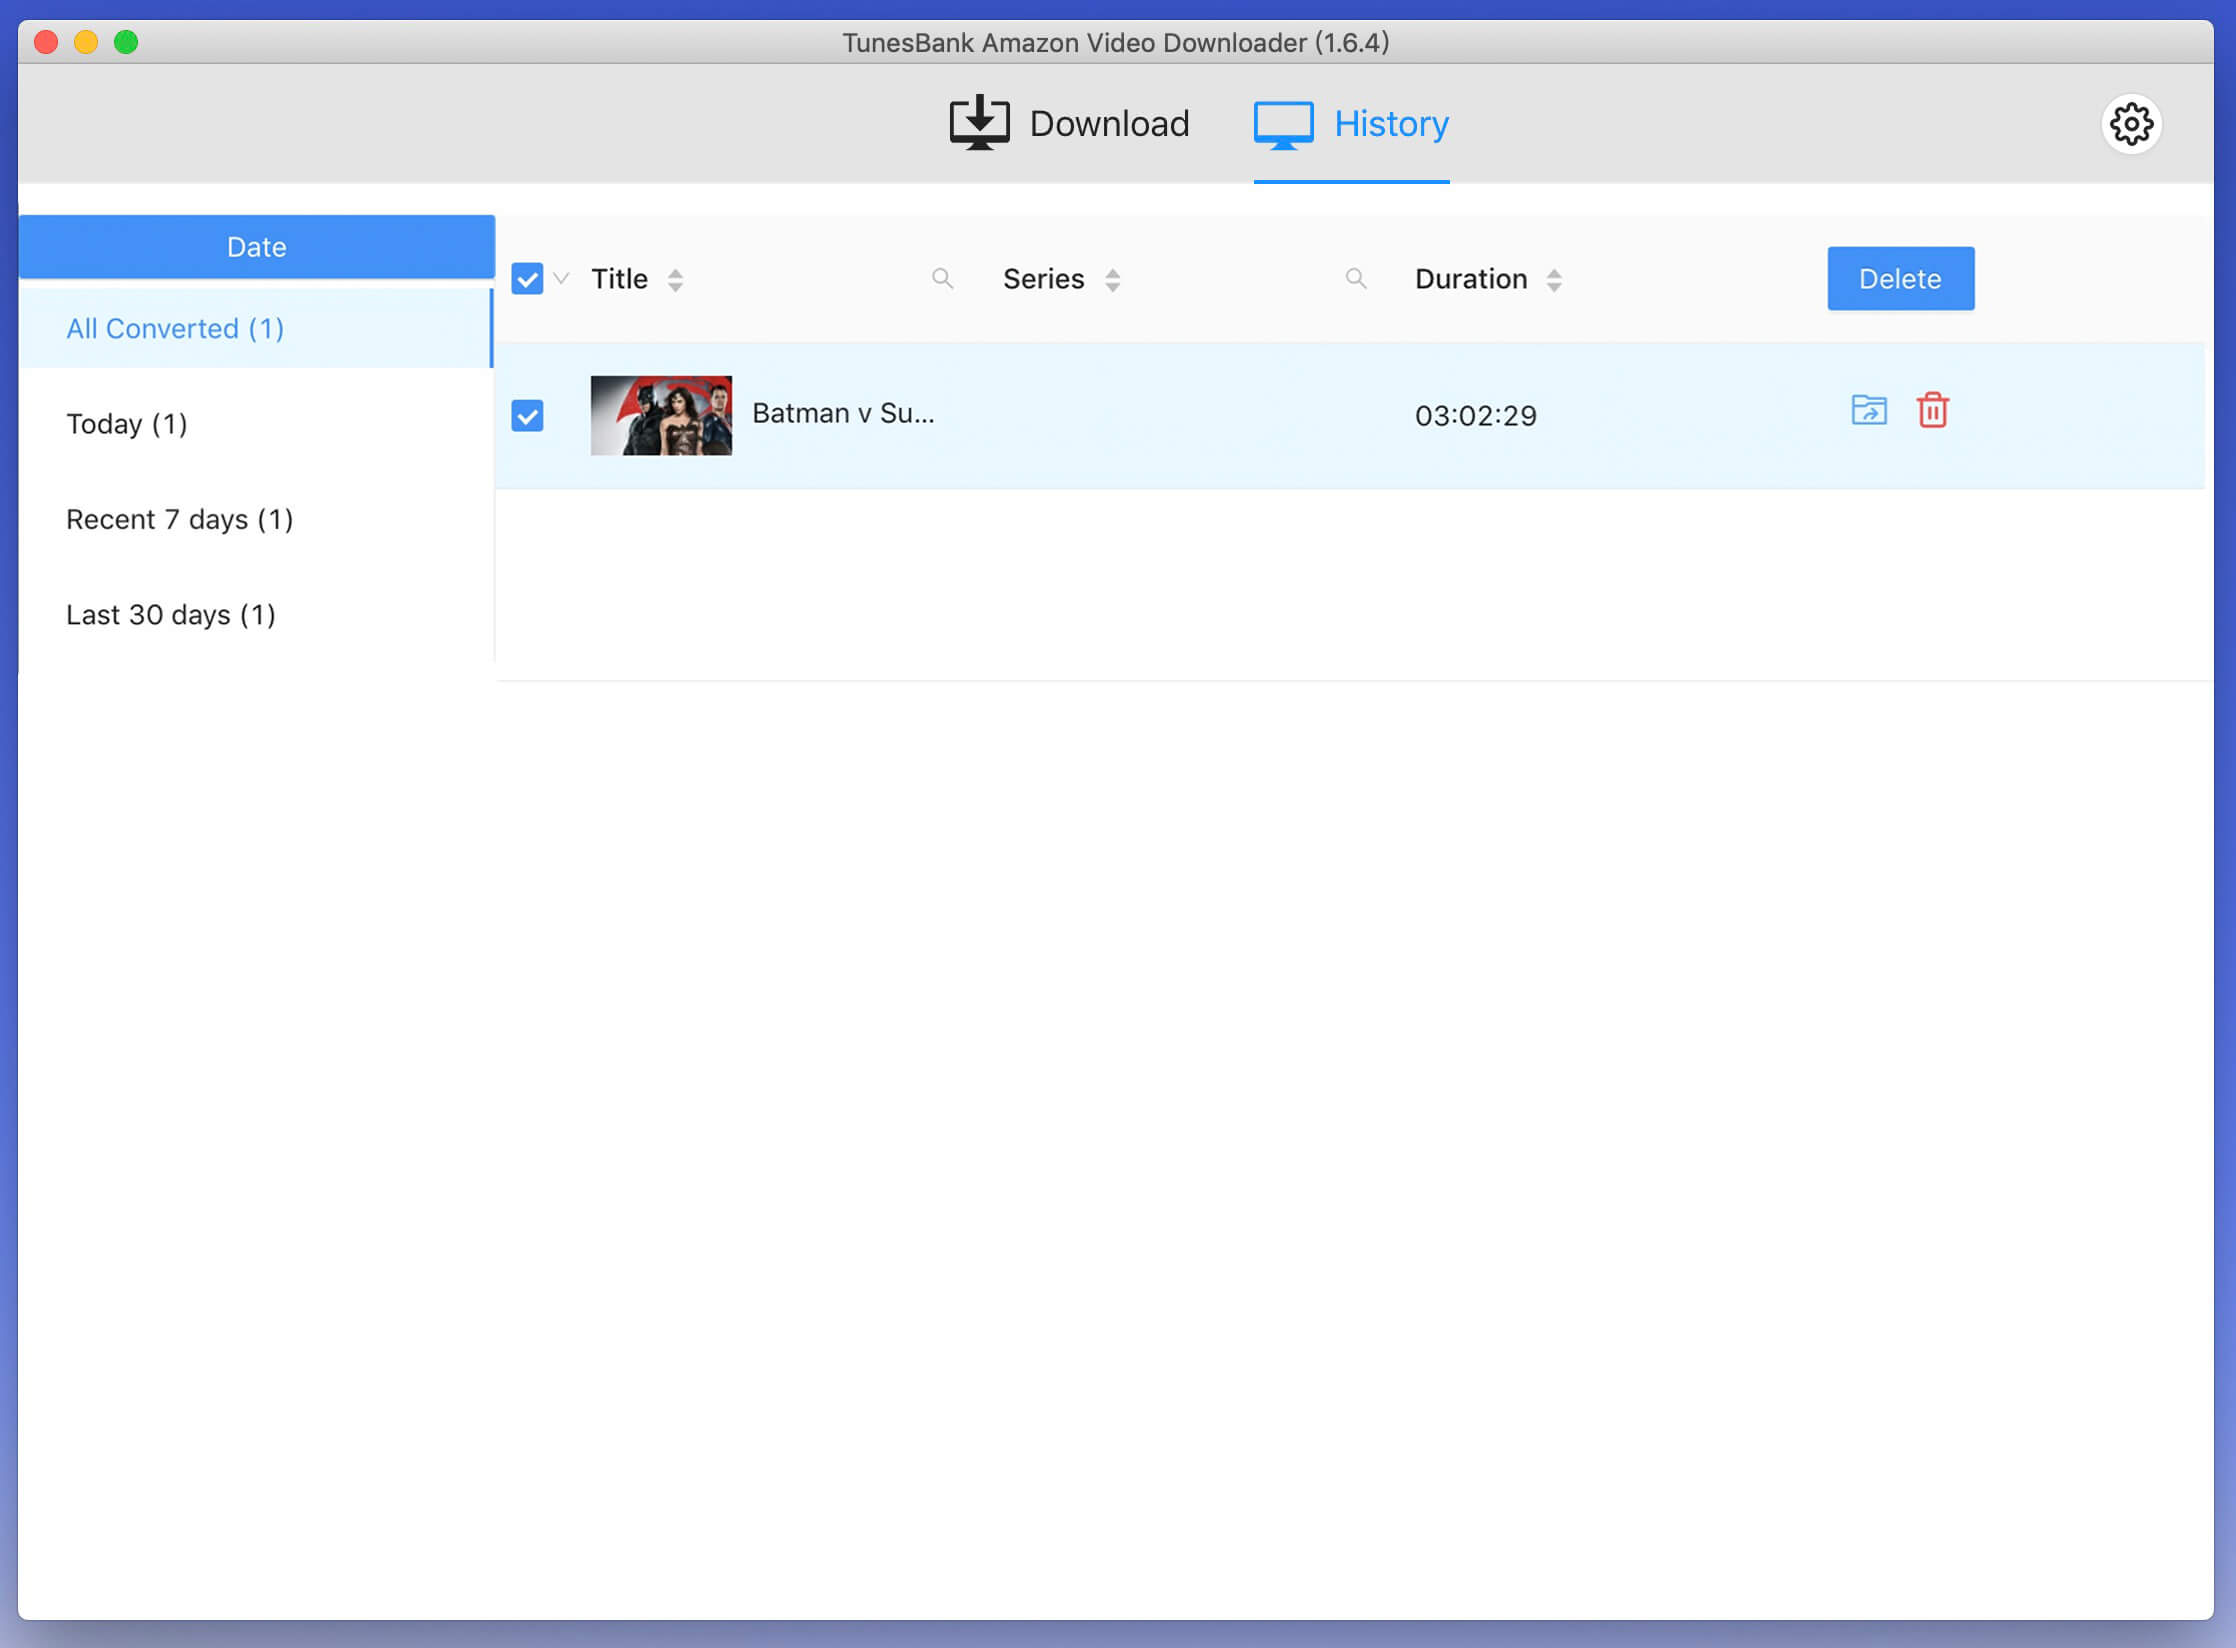Click the Delete button
2236x1648 pixels.
[1899, 278]
